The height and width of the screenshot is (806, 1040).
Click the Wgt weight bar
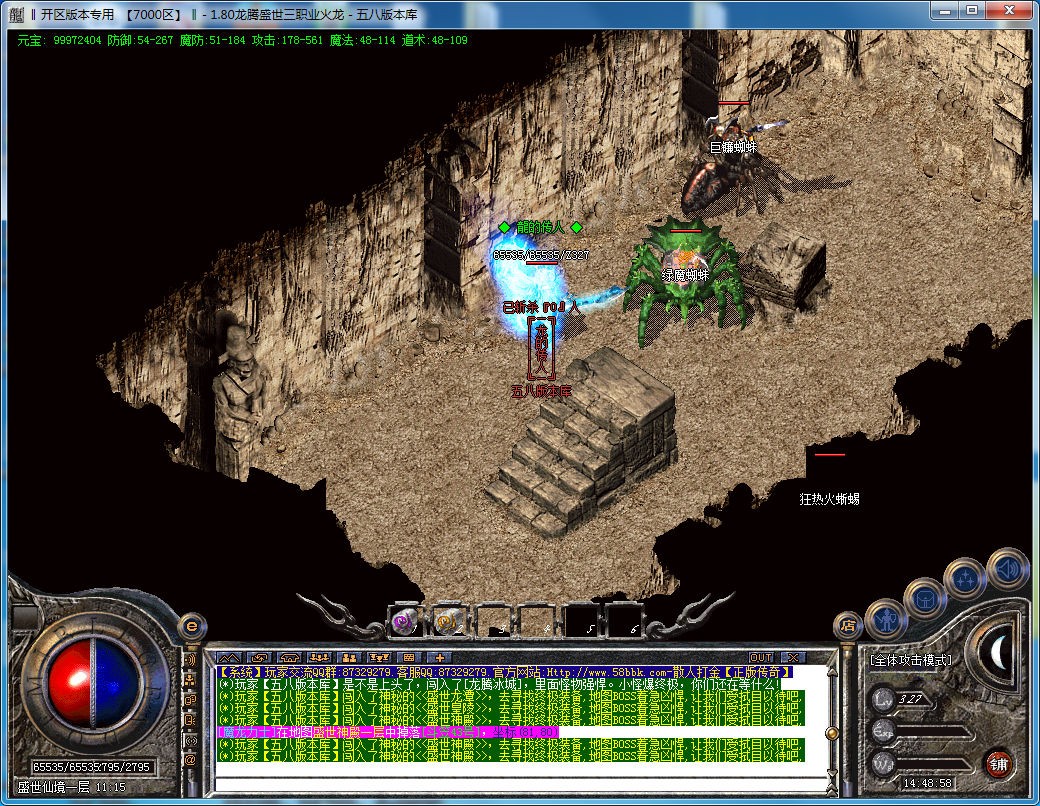(933, 764)
